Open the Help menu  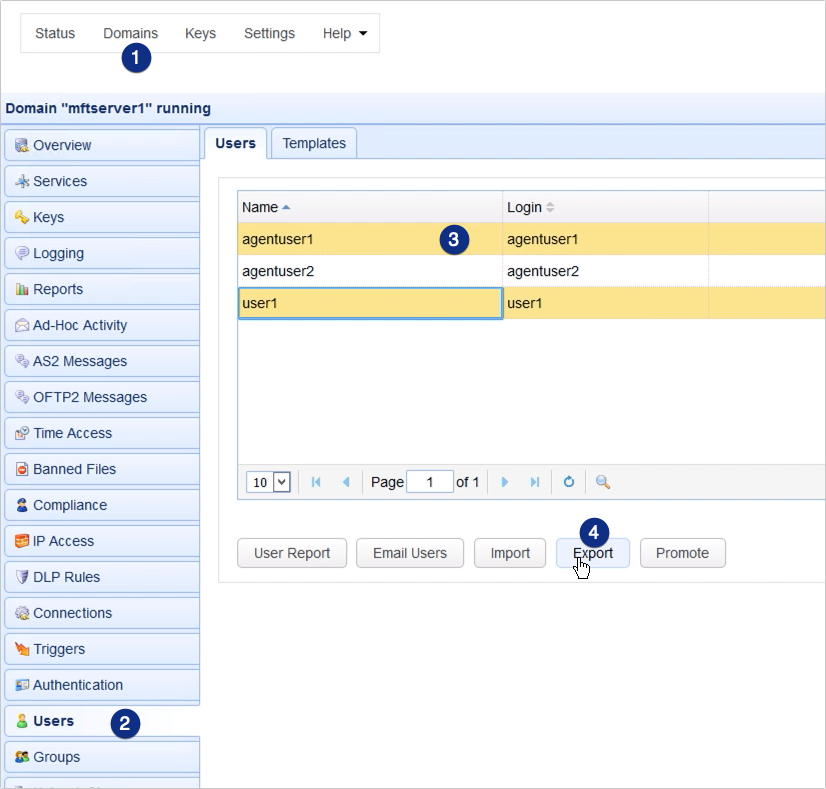(344, 33)
